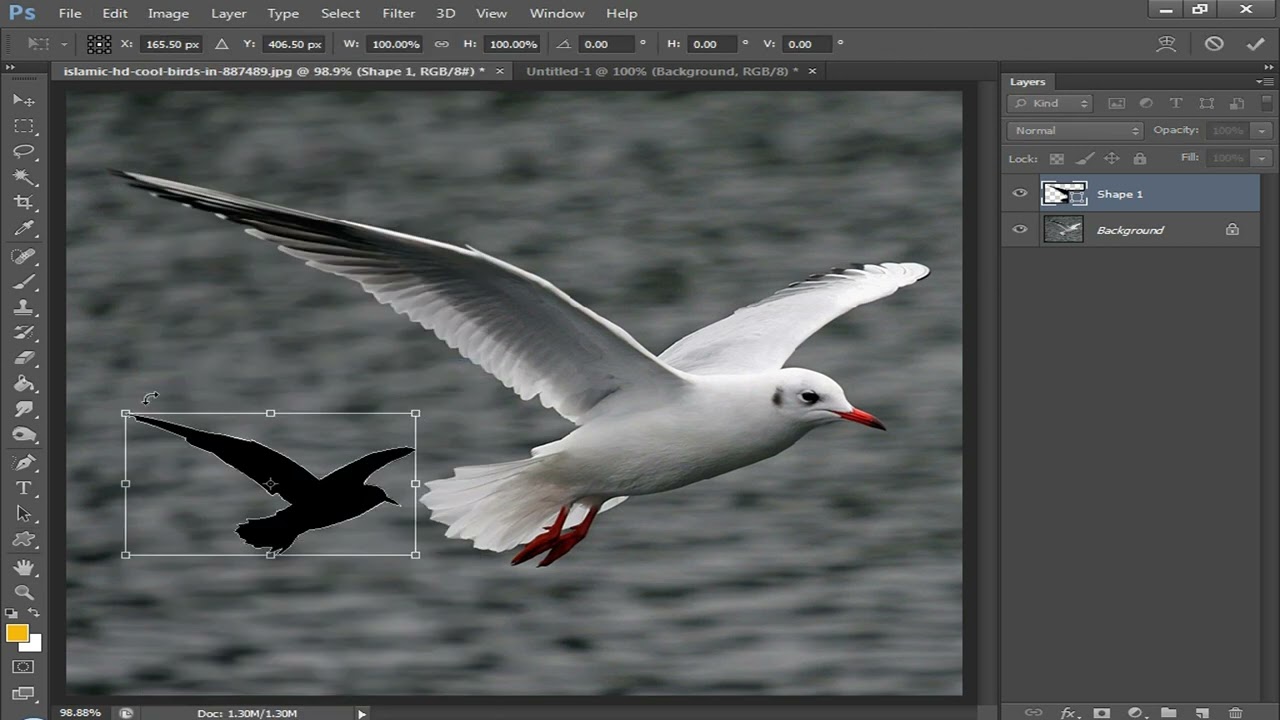Open the Normal blend mode dropdown
The height and width of the screenshot is (720, 1280).
[1075, 130]
